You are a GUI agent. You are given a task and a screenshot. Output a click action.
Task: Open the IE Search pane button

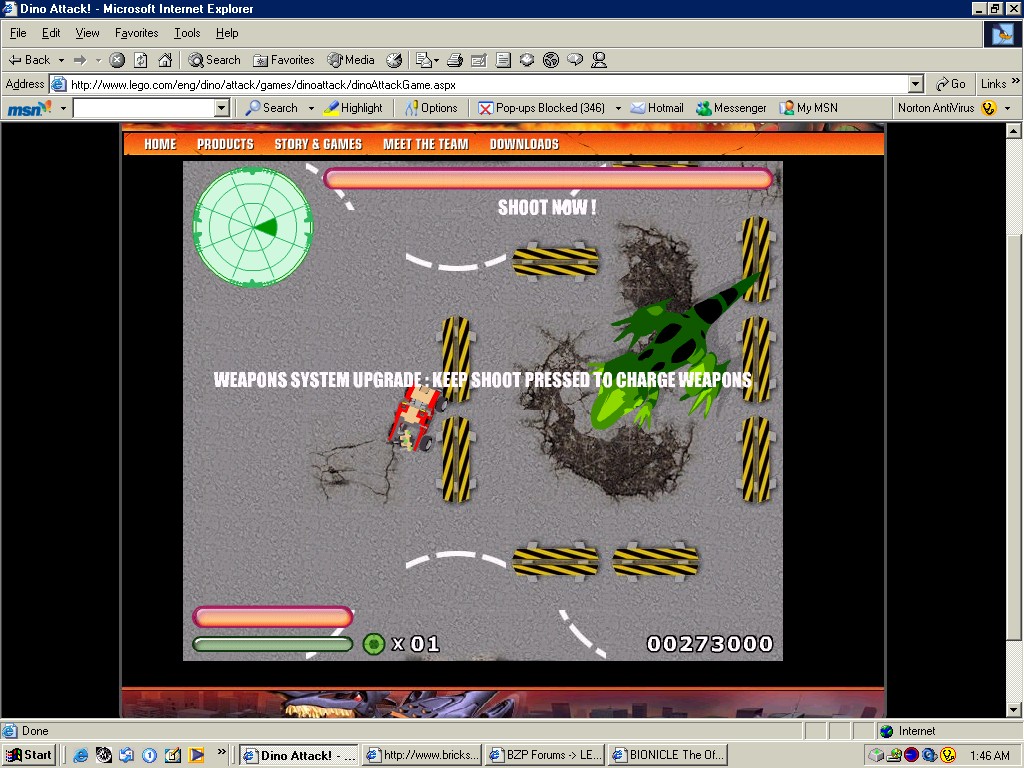click(214, 60)
